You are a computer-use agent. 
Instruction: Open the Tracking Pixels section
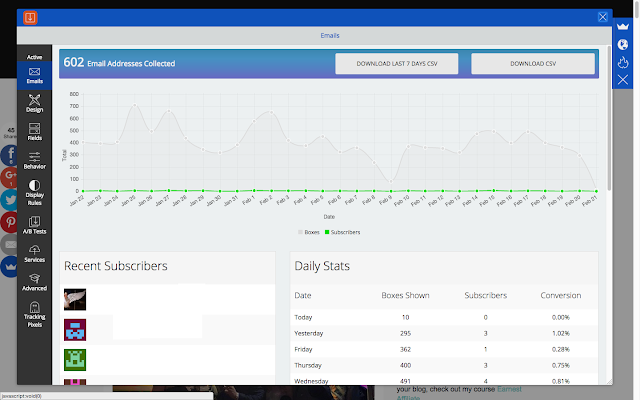[34, 314]
